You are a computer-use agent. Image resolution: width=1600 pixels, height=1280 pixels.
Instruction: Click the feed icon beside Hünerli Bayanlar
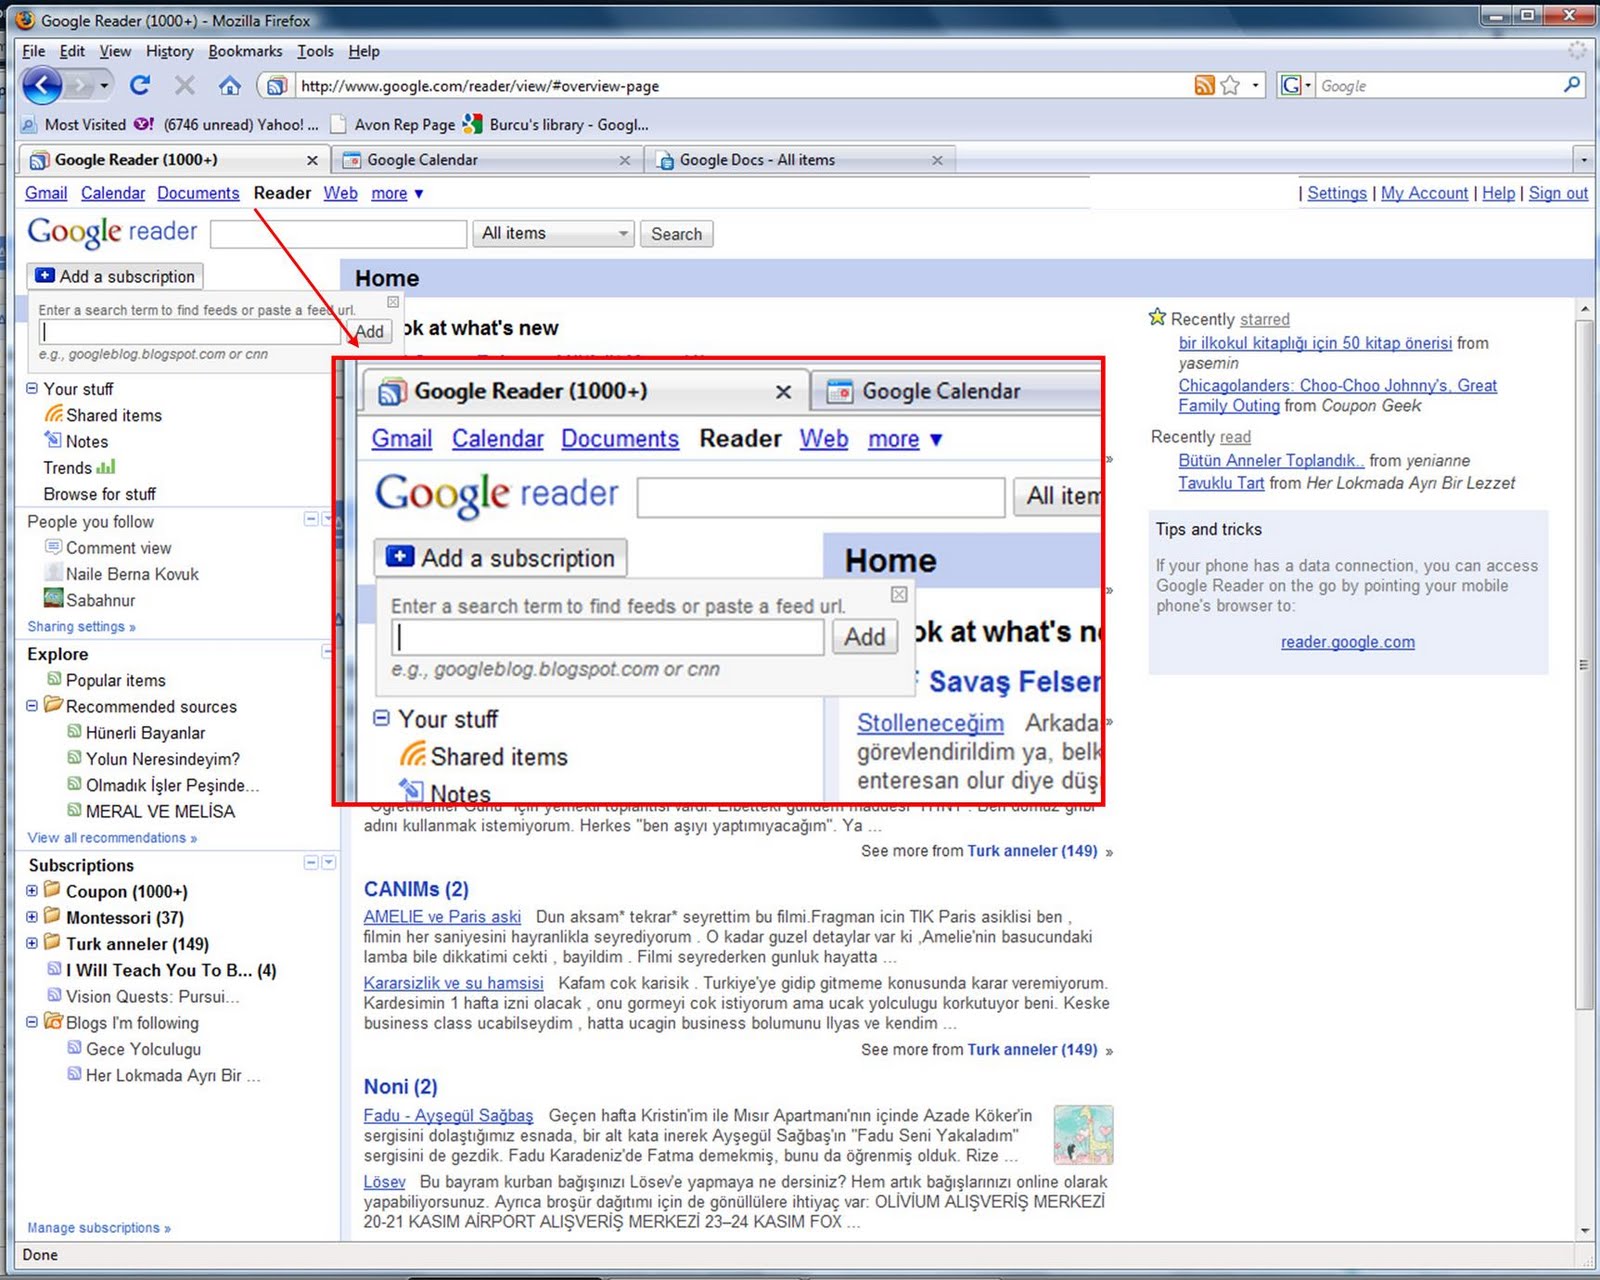(x=75, y=732)
